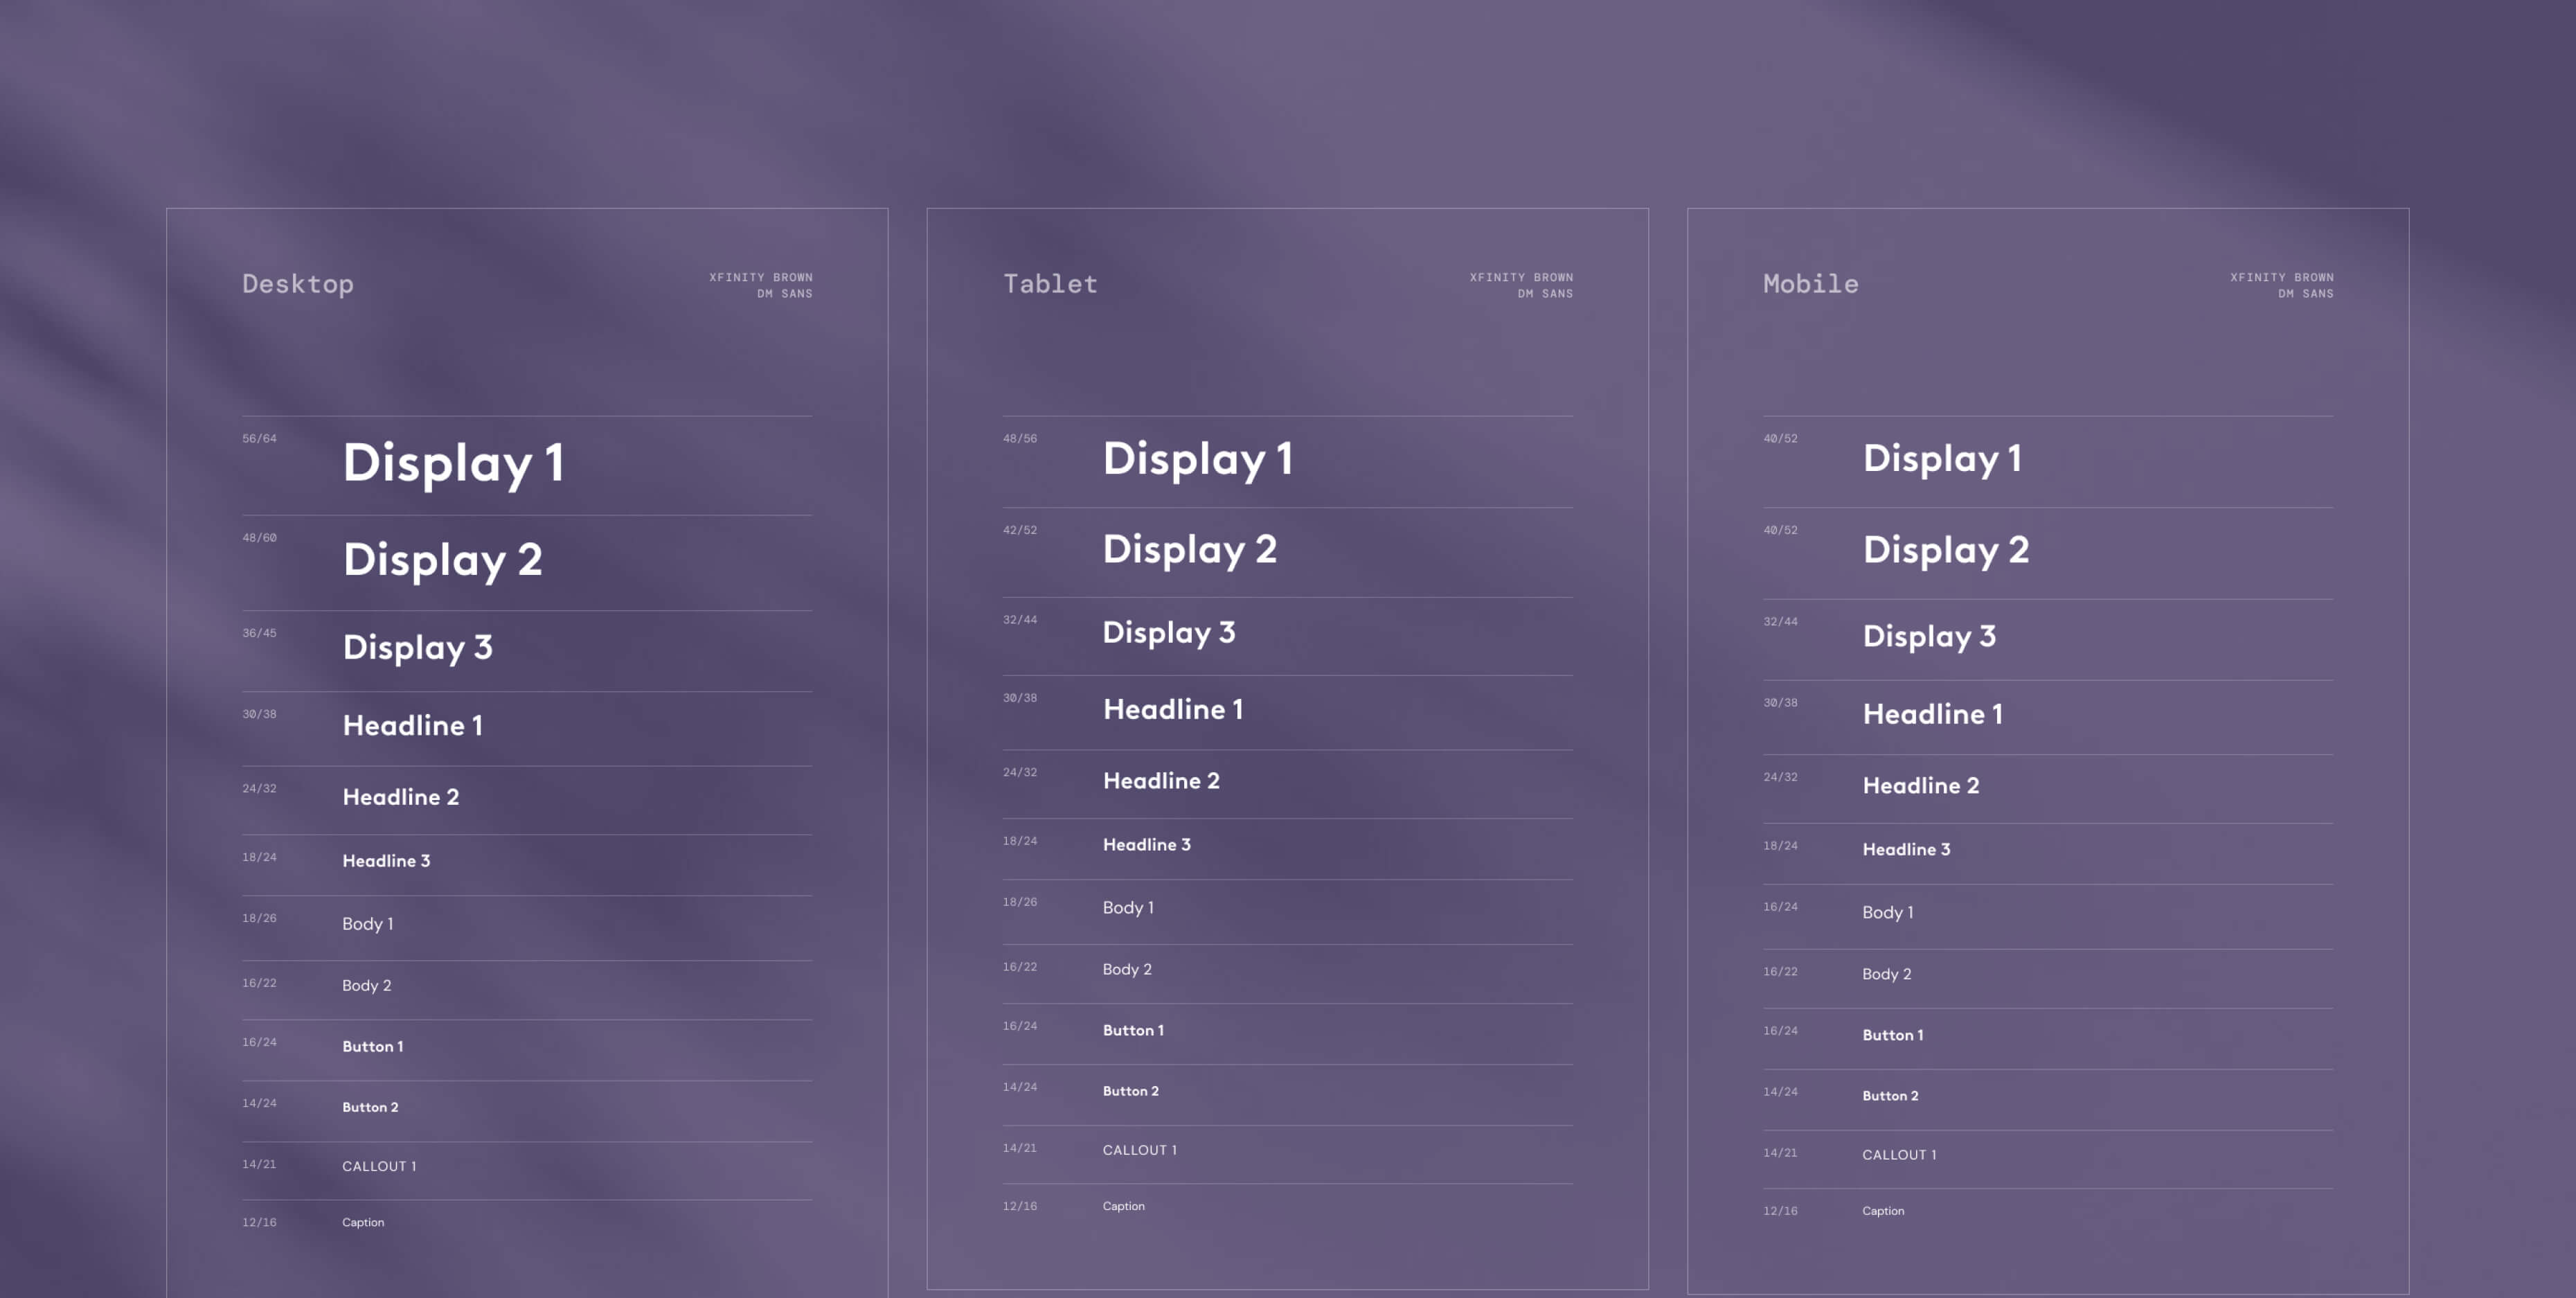Click CALLOUT 1 in Tablet panel
The width and height of the screenshot is (2576, 1298).
tap(1139, 1150)
